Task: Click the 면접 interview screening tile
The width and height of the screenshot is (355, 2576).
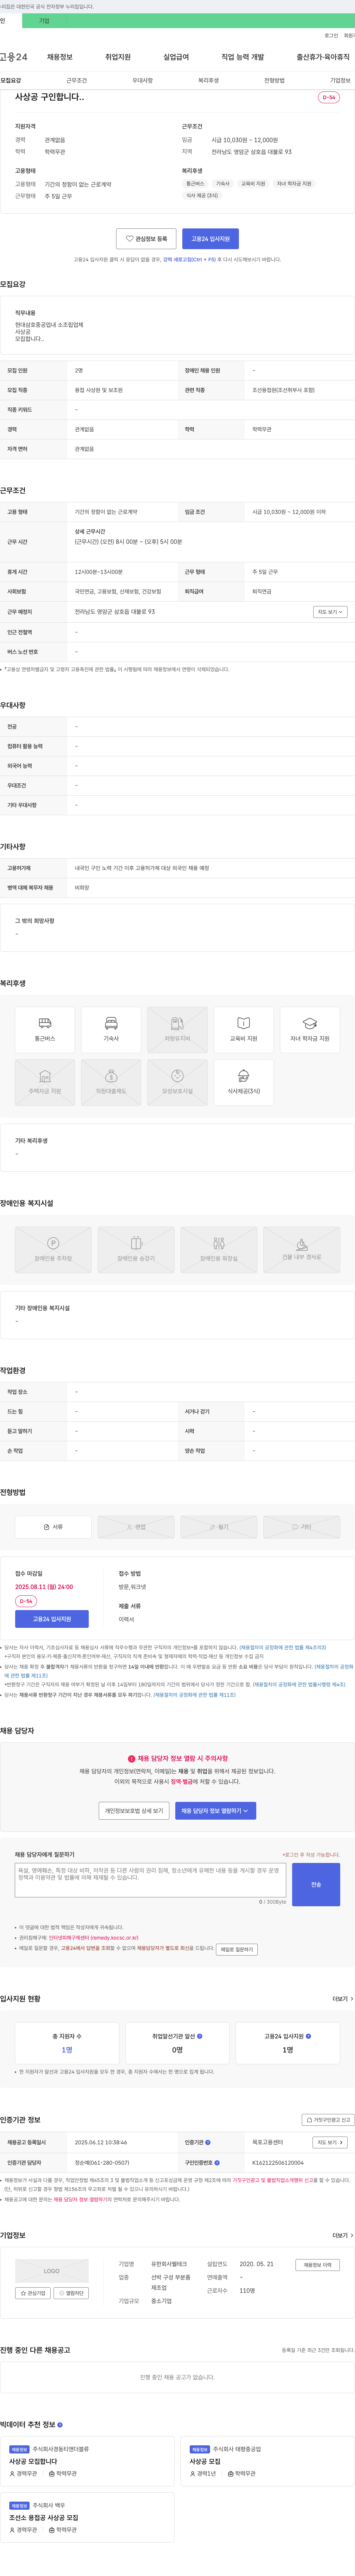Action: [136, 1527]
